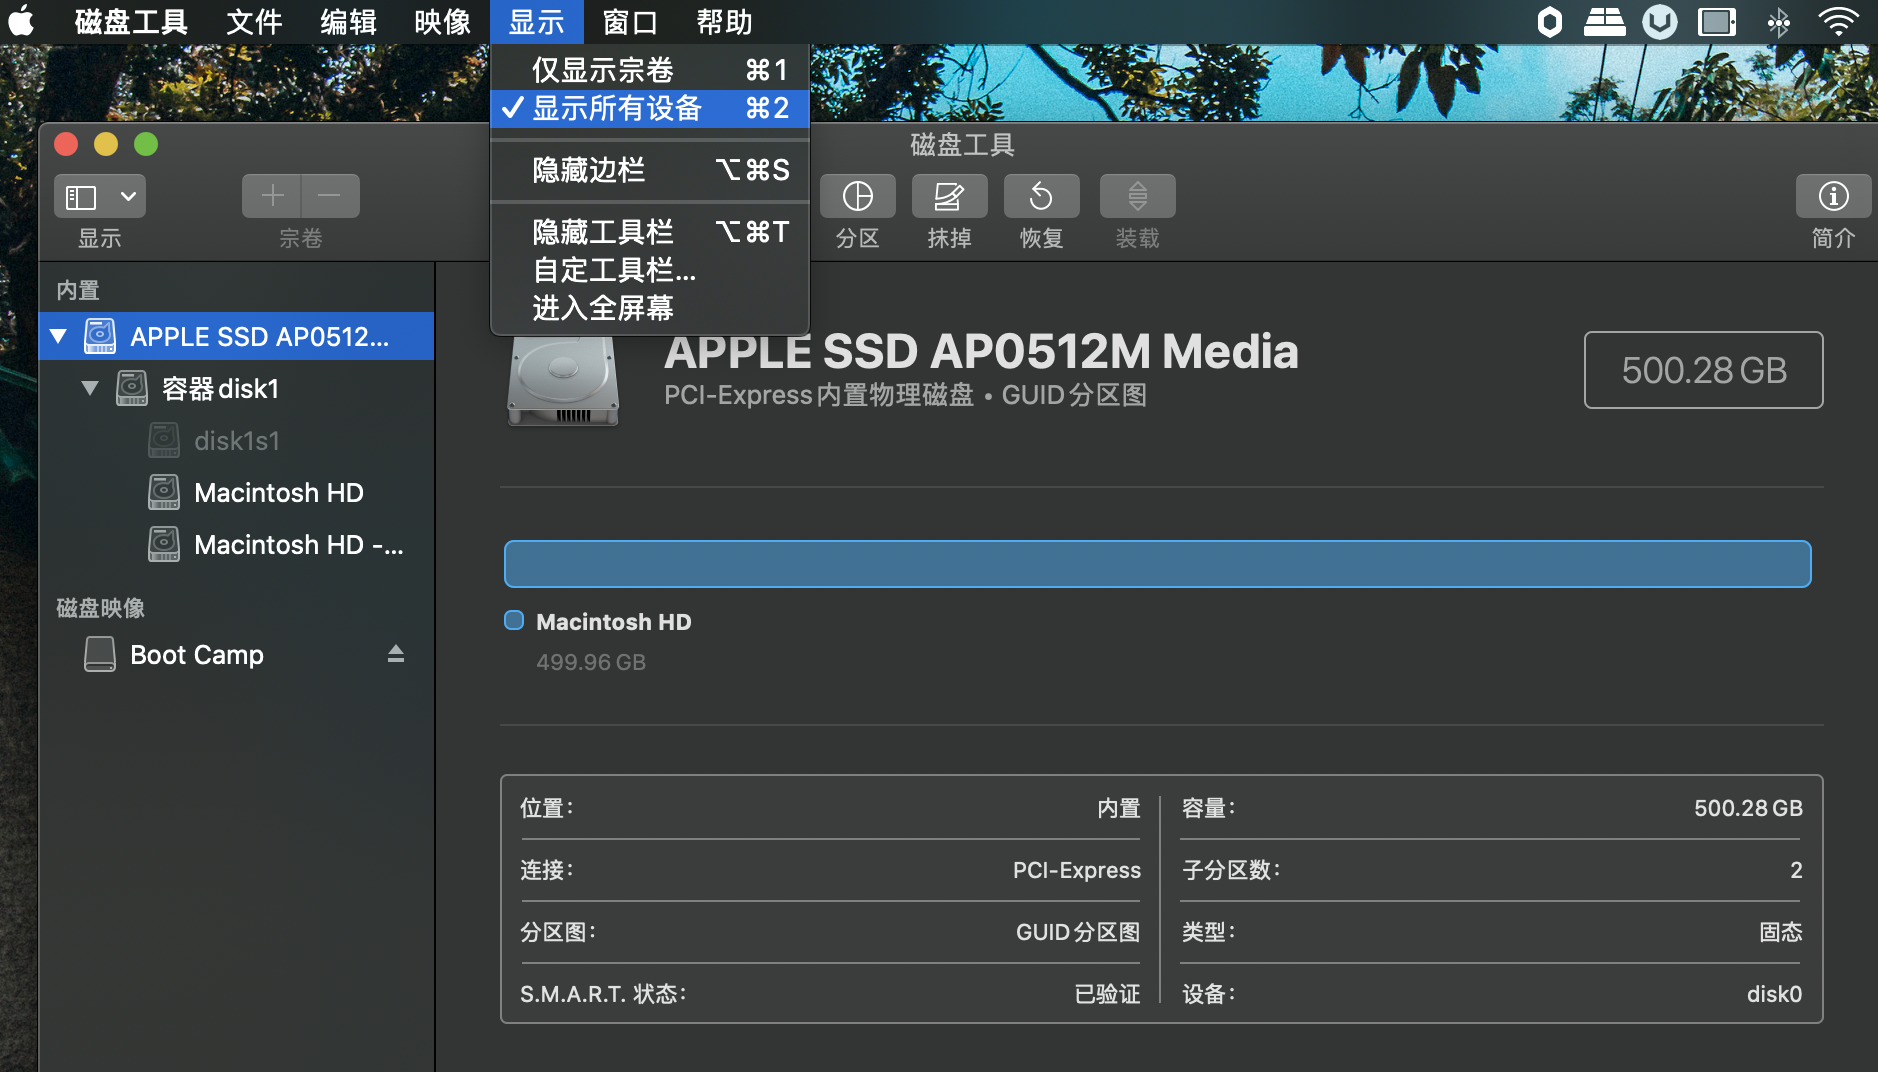The image size is (1878, 1072).
Task: Click the APPLE SSD AP0512M Media title
Action: 981,352
